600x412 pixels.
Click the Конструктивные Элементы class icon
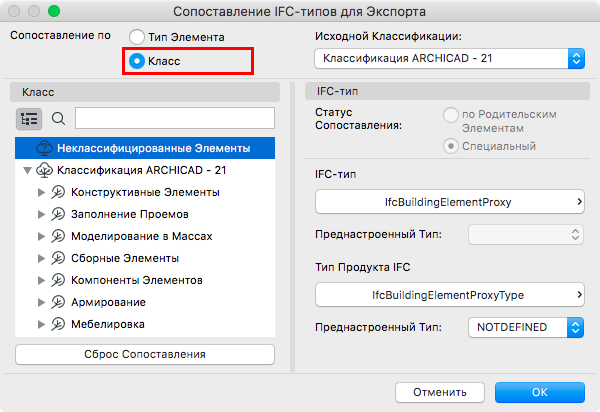(58, 192)
